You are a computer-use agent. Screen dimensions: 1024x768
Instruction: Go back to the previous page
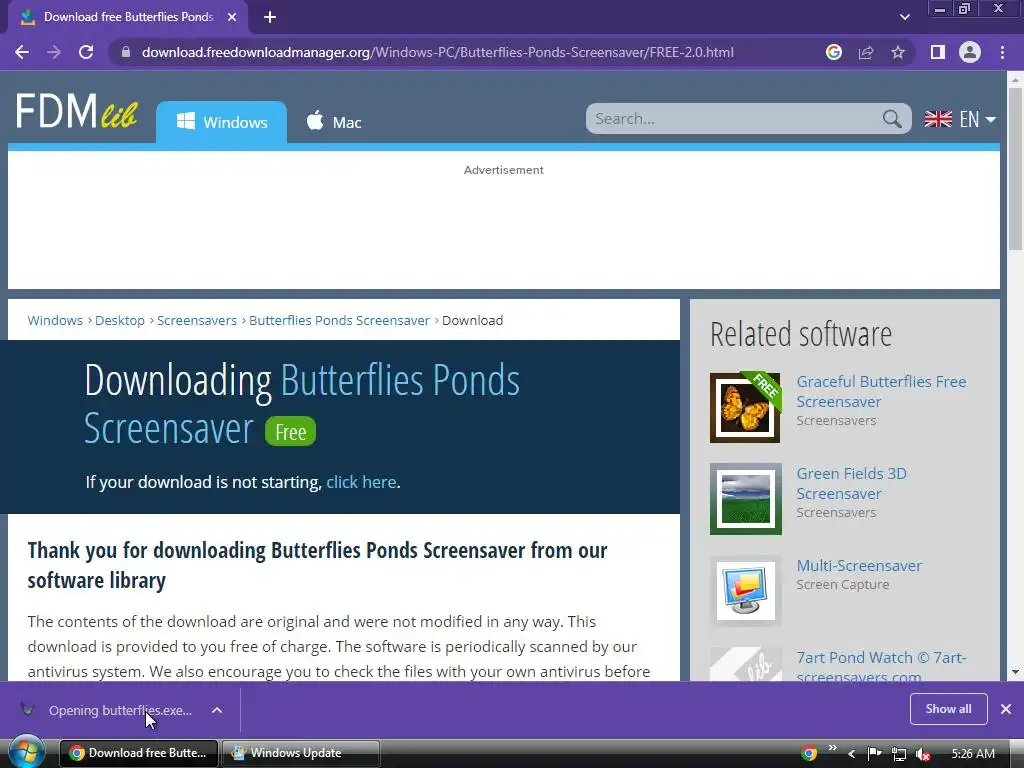22,52
